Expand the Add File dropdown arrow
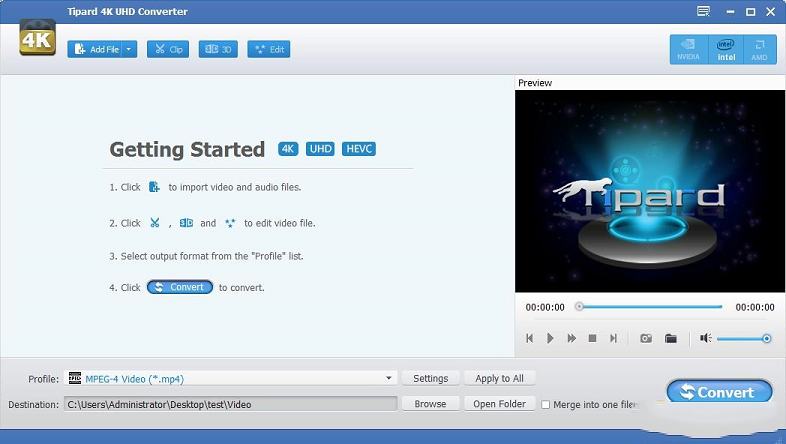This screenshot has width=786, height=444. click(129, 49)
